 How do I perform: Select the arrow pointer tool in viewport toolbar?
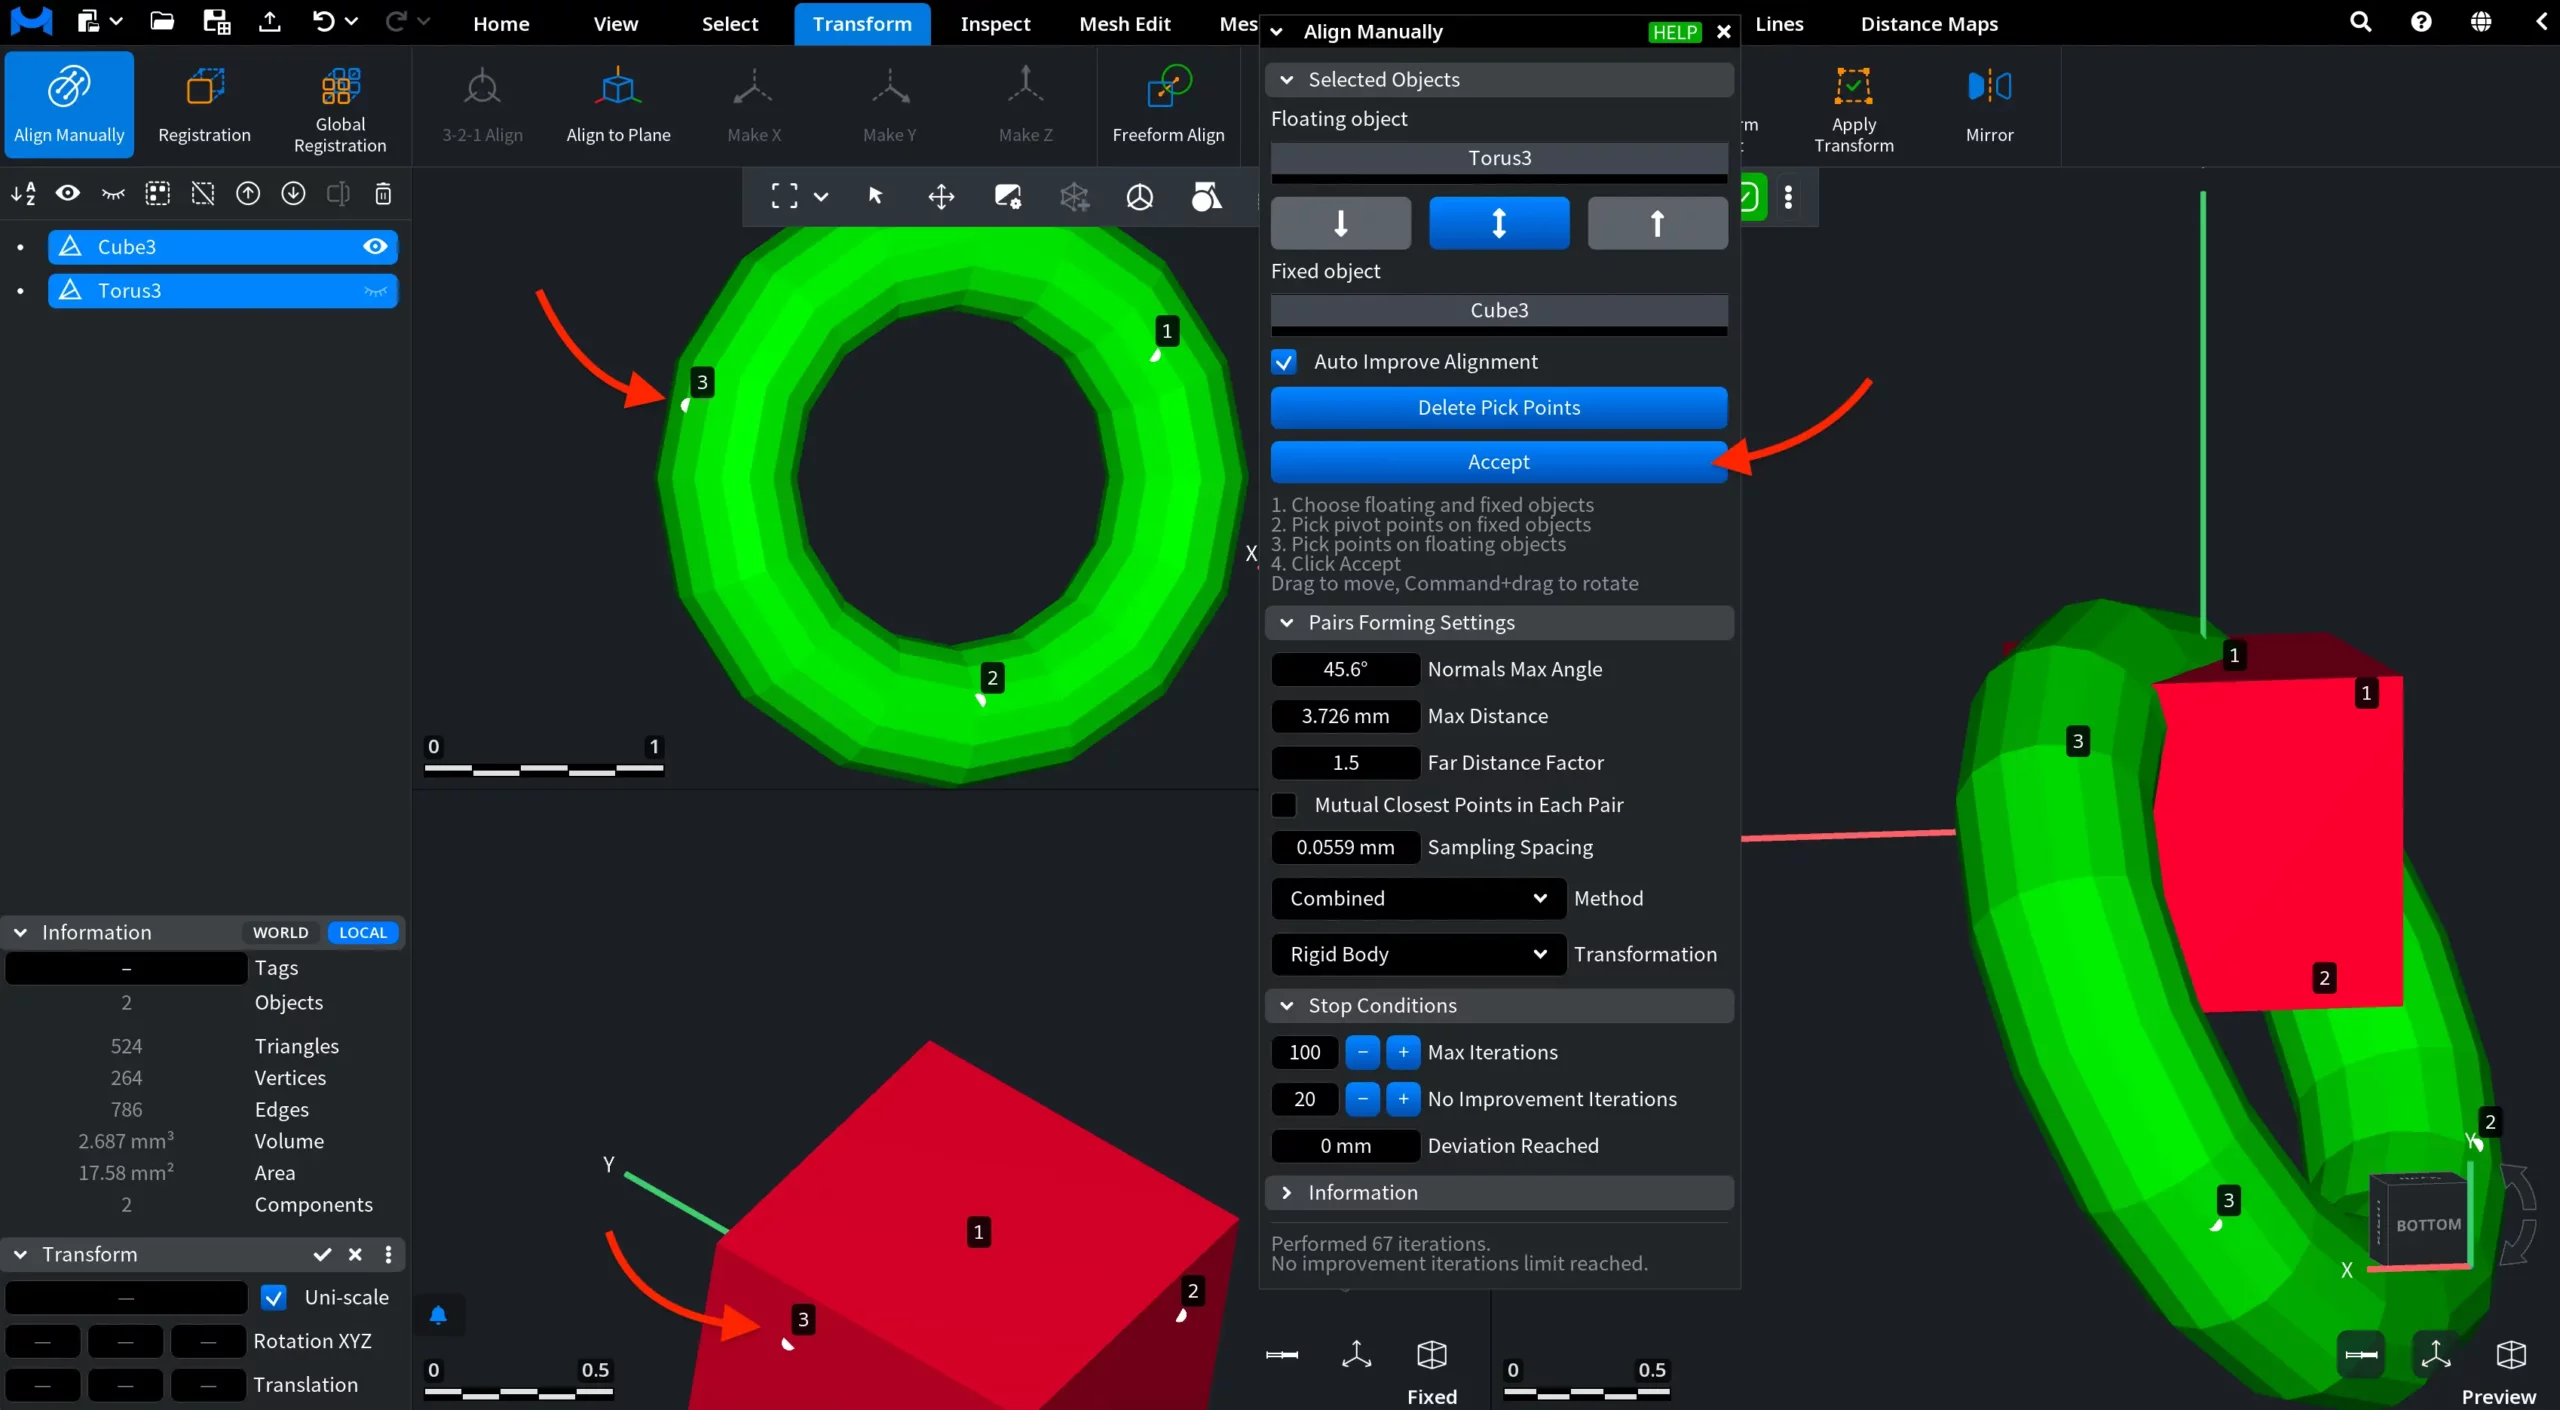[875, 196]
